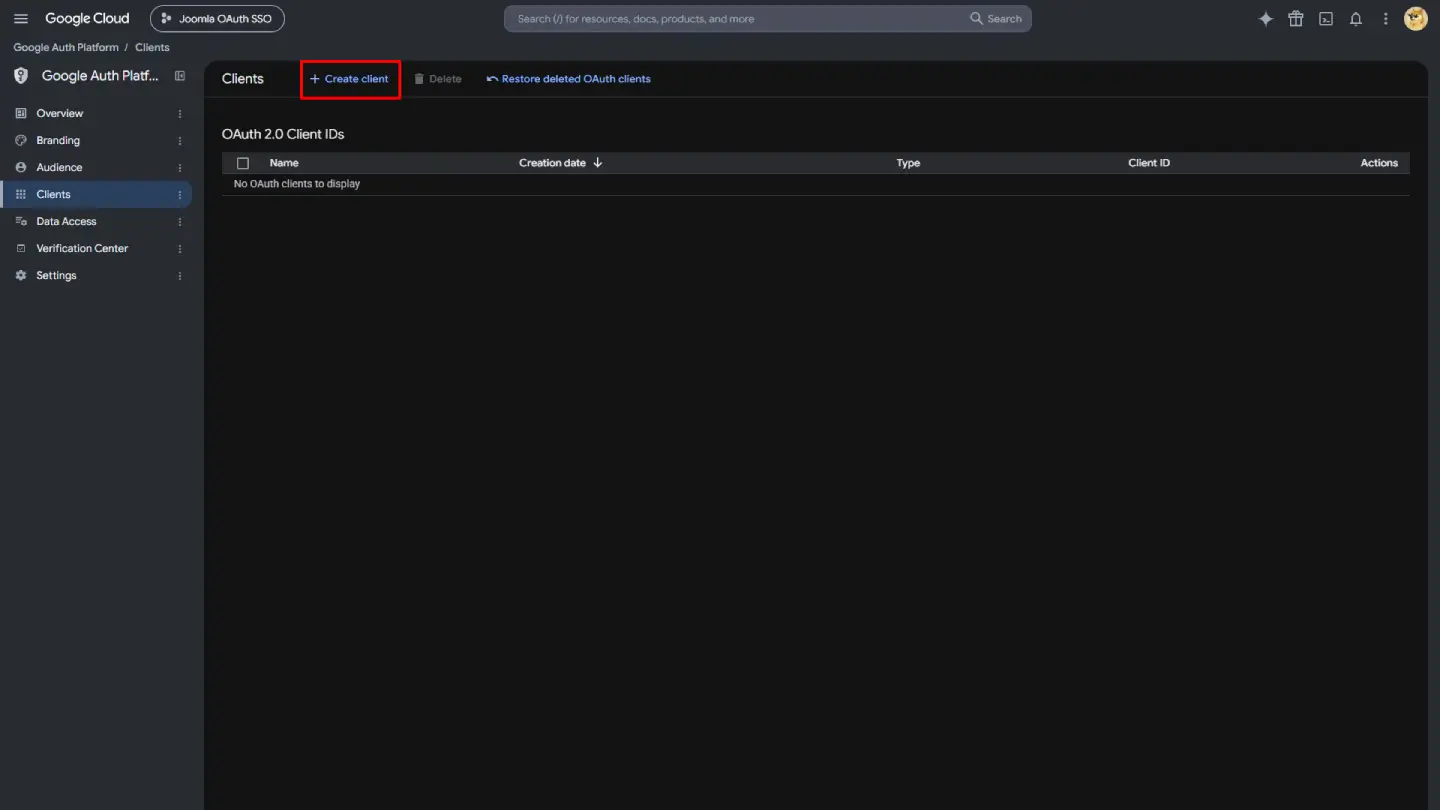Click the magnifier Search button
This screenshot has width=1440, height=810.
click(996, 19)
